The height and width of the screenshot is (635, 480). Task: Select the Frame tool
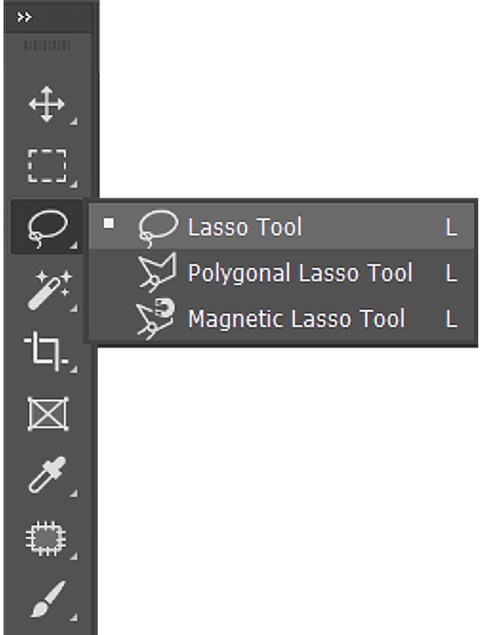click(48, 414)
